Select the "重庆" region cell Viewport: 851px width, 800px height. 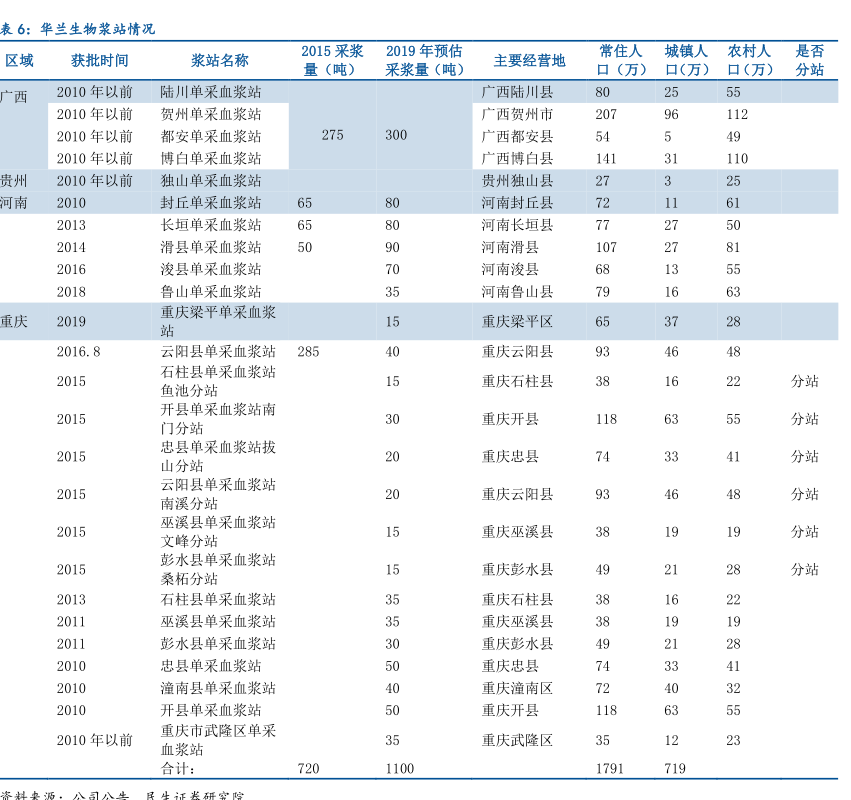pos(14,322)
